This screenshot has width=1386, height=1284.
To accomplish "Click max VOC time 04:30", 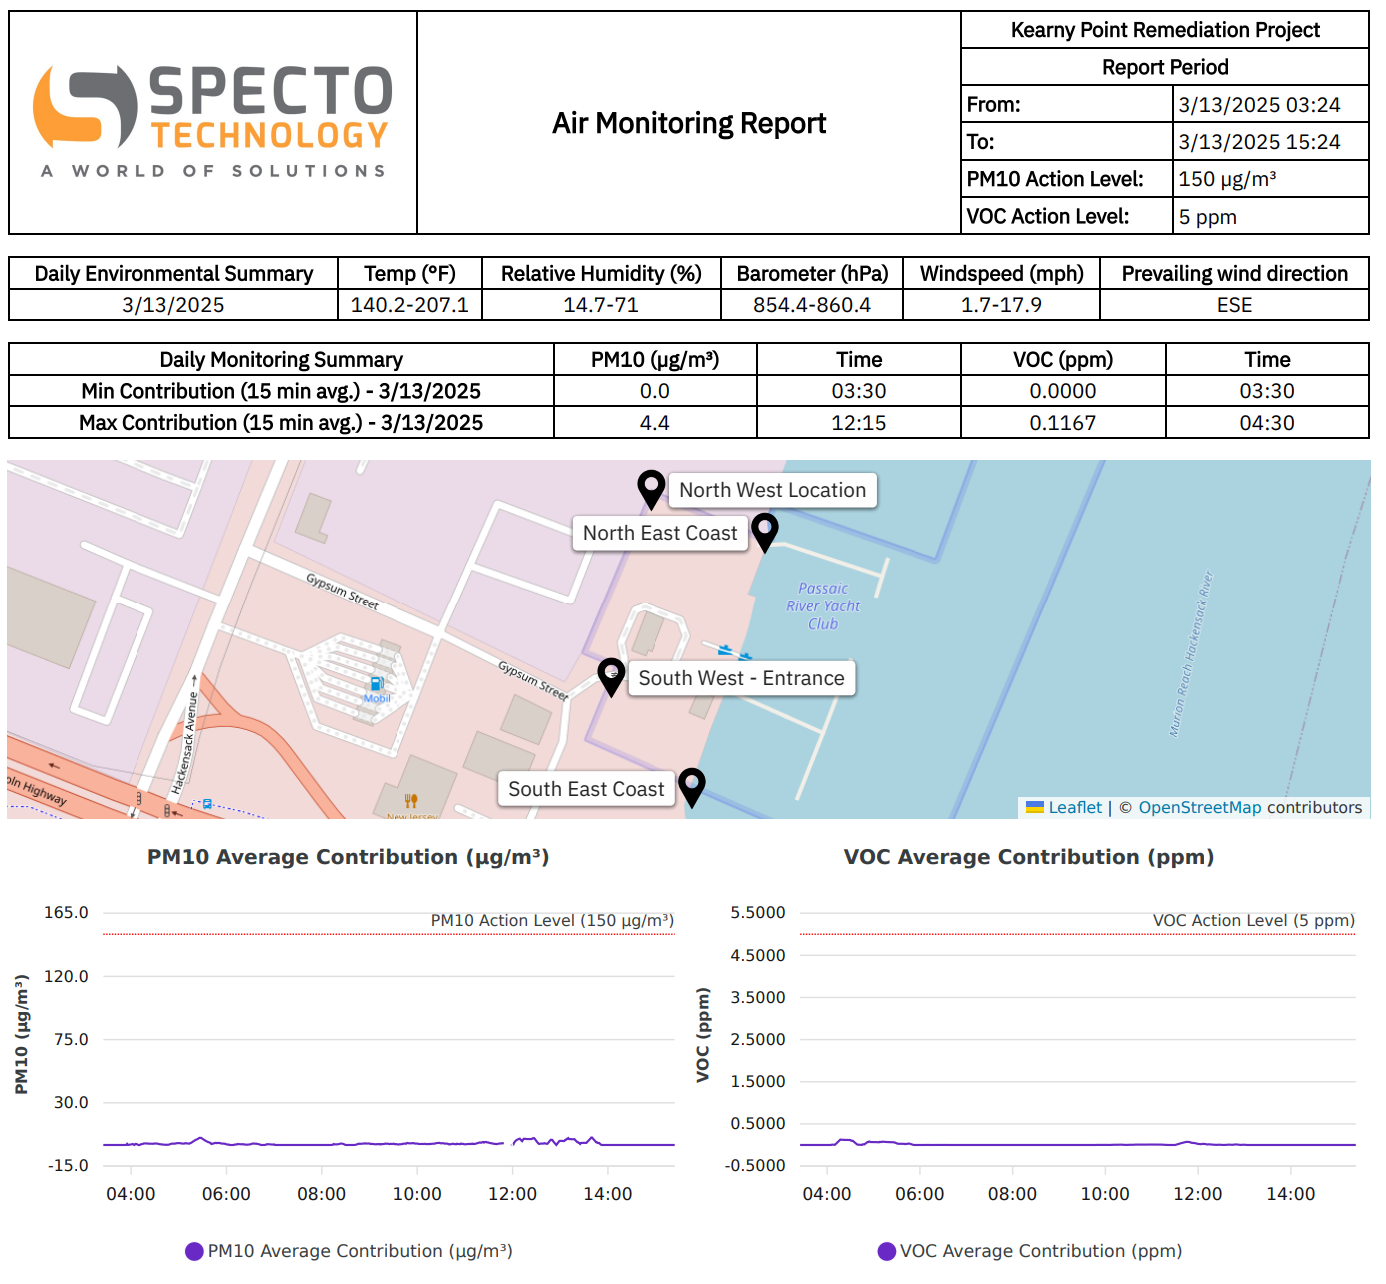I will coord(1267,423).
